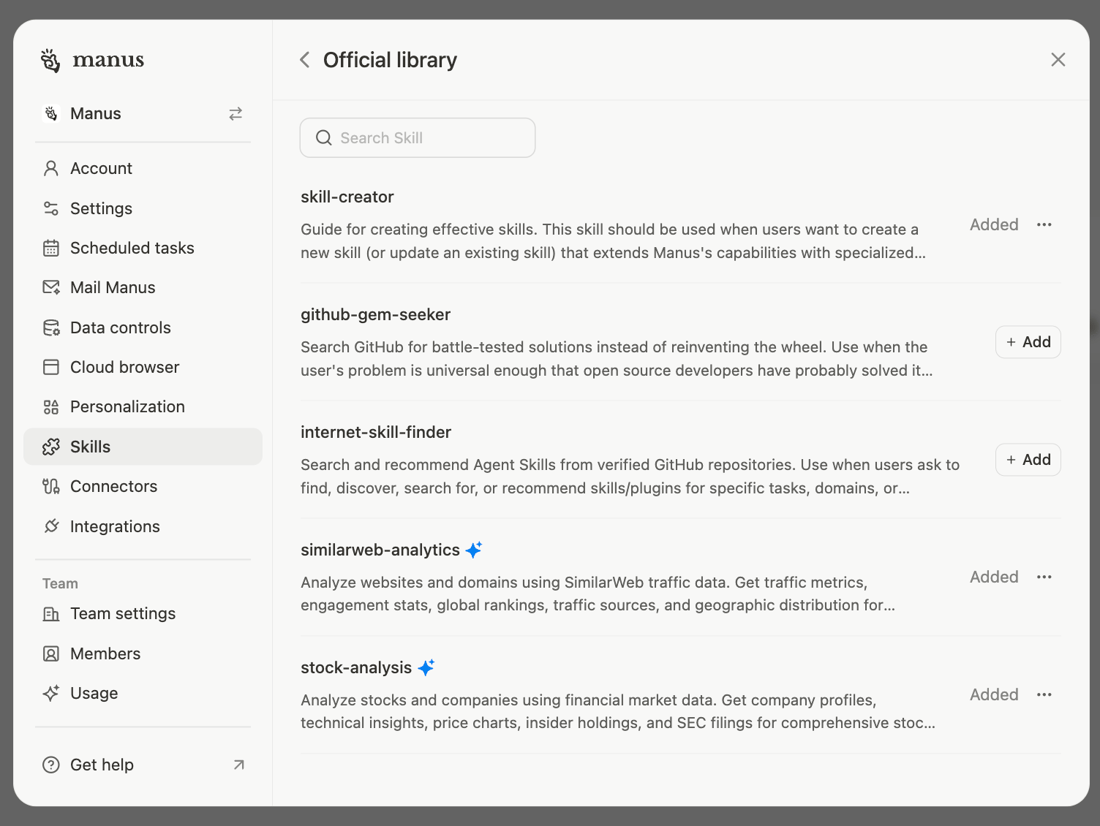Add the internet-skill-finder skill

[1028, 460]
